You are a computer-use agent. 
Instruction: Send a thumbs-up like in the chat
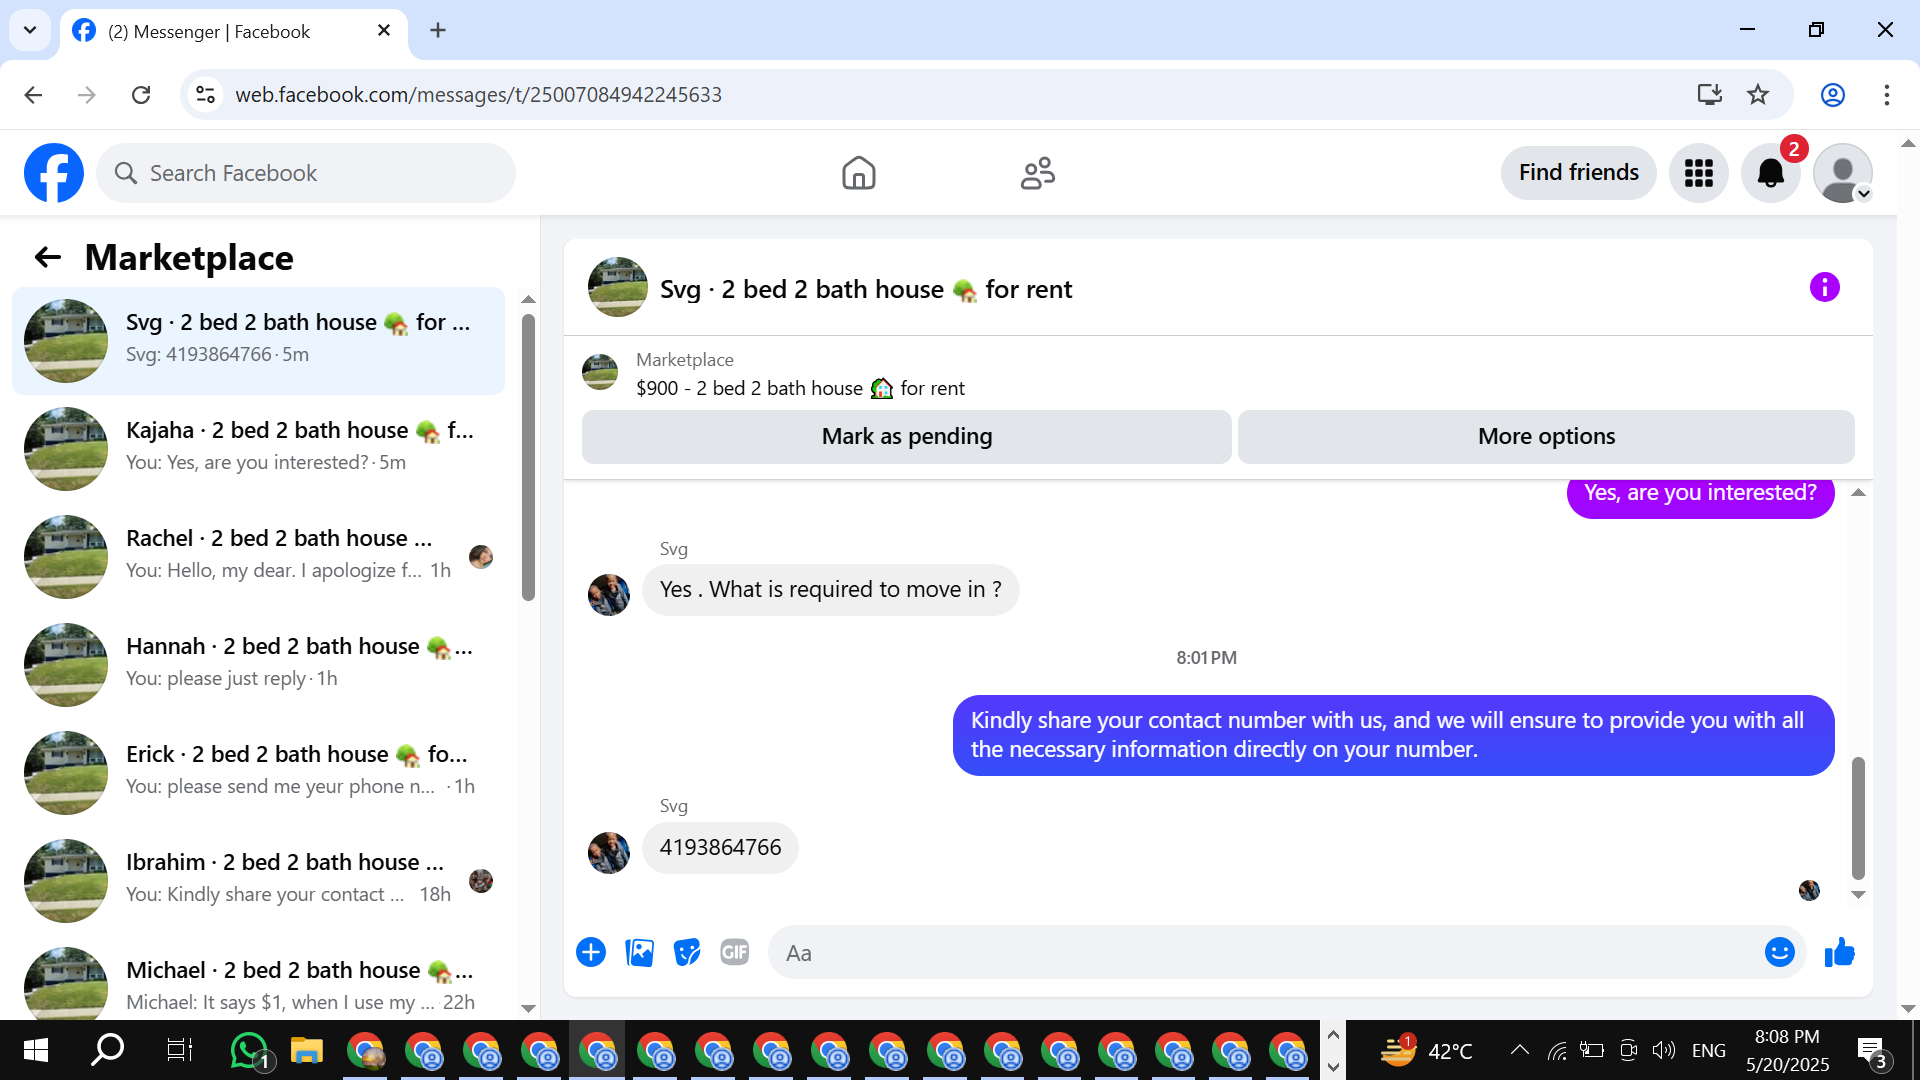[1839, 953]
